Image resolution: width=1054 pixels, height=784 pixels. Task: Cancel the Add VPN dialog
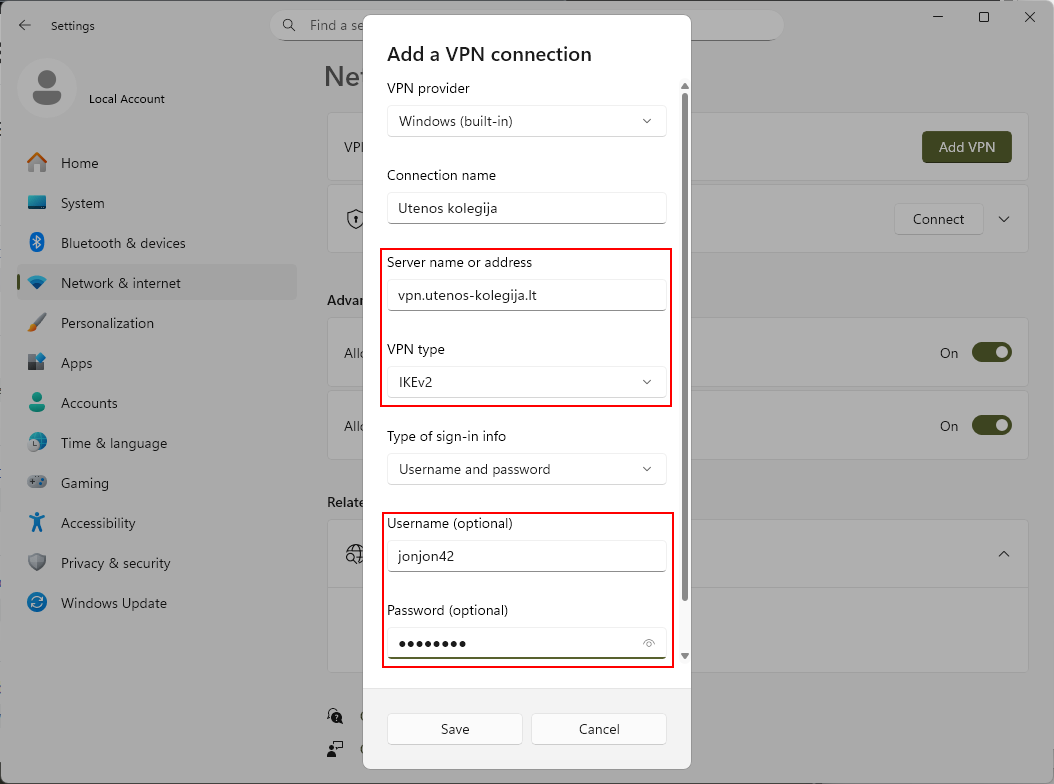click(598, 729)
